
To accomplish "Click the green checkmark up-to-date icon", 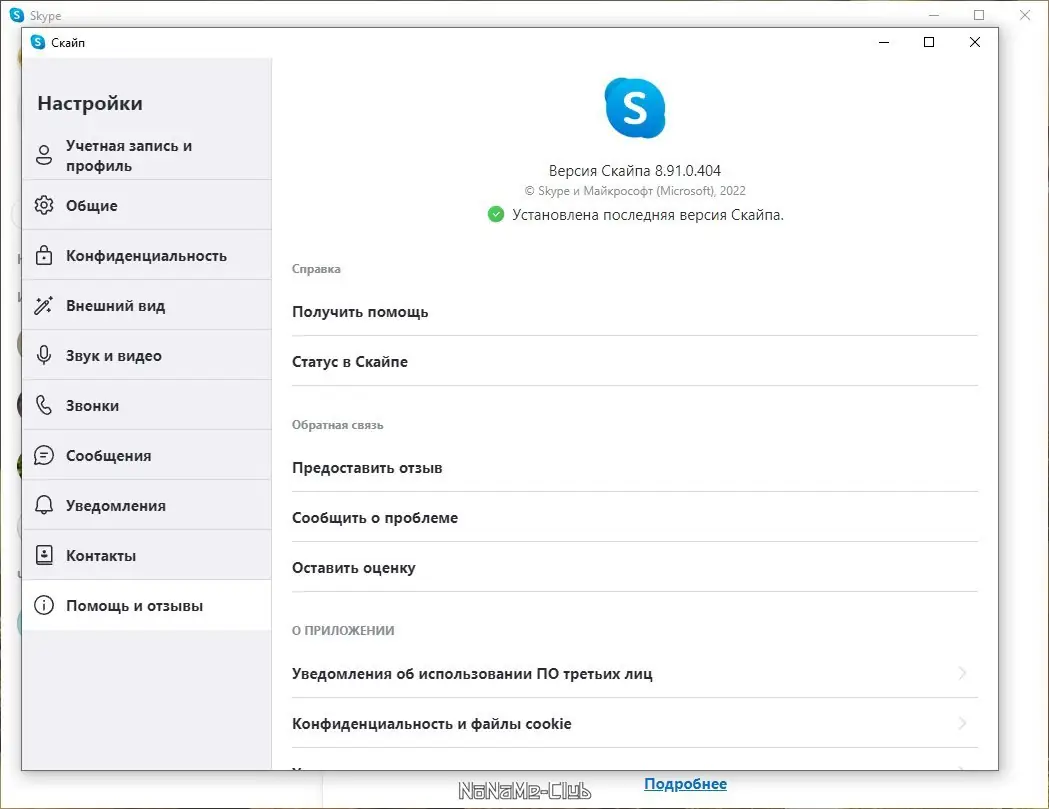I will (496, 215).
